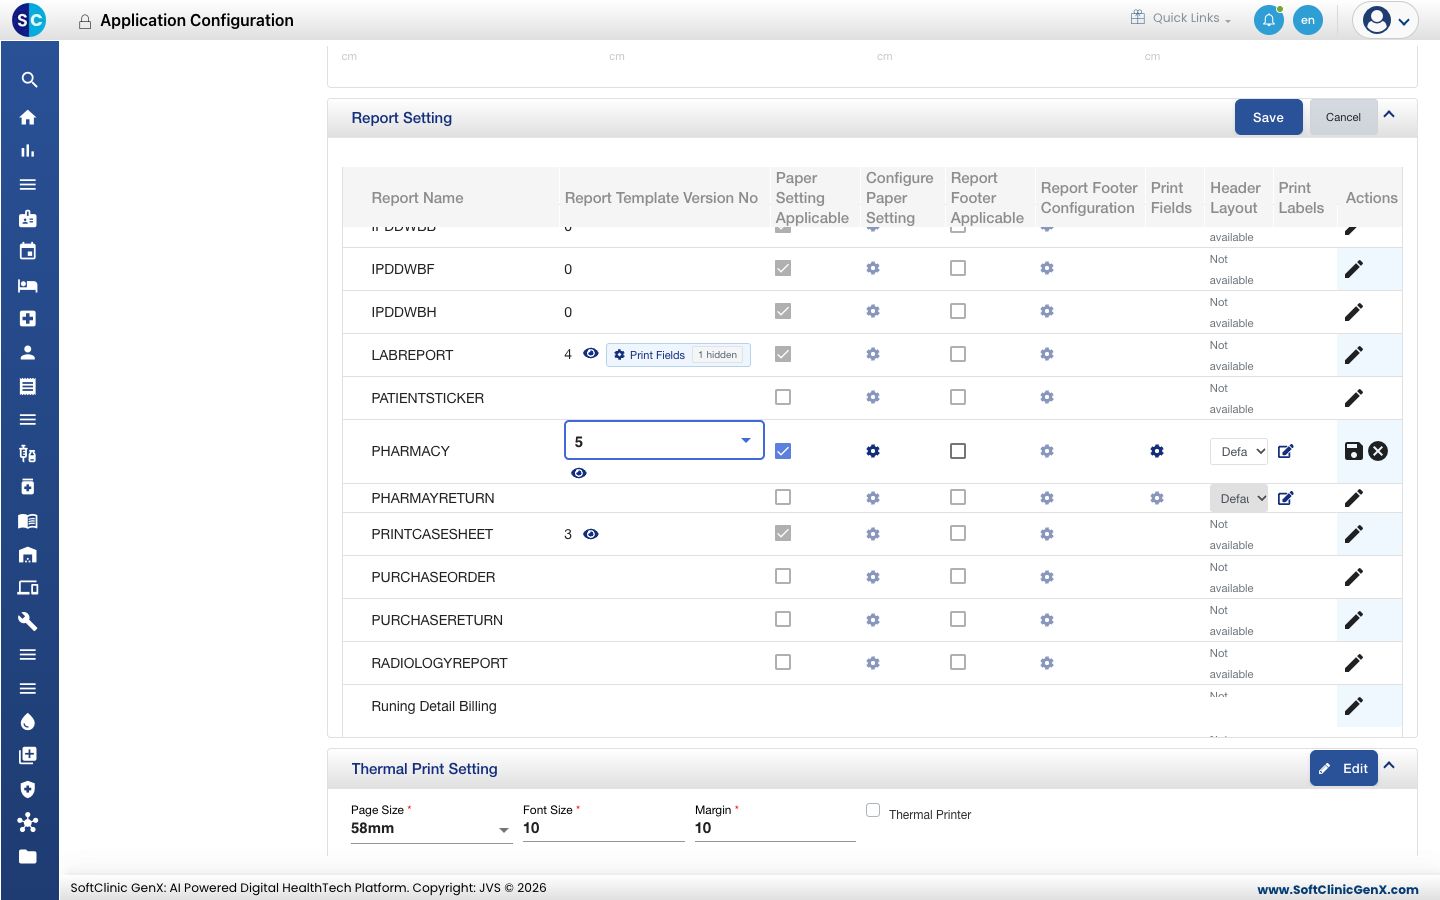Screen dimensions: 1440x900
Task: Cancel PHARMACY row editing with X icon
Action: click(1378, 451)
